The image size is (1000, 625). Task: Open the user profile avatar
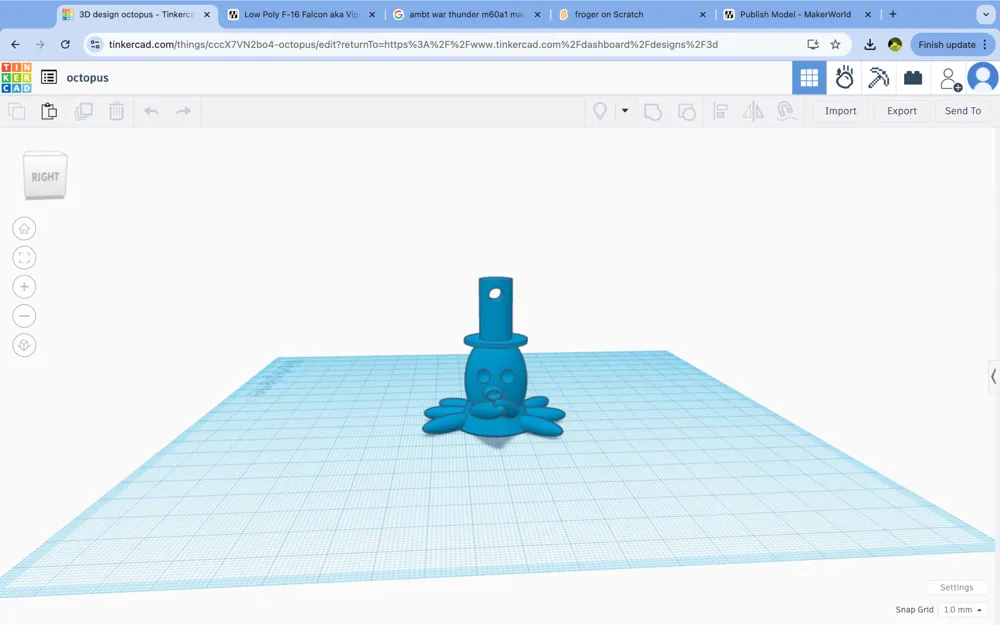coord(983,78)
